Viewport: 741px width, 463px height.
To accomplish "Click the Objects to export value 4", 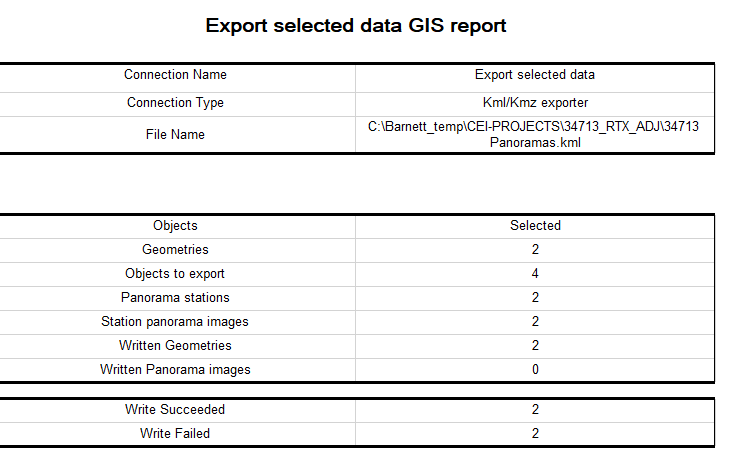I will coord(535,274).
